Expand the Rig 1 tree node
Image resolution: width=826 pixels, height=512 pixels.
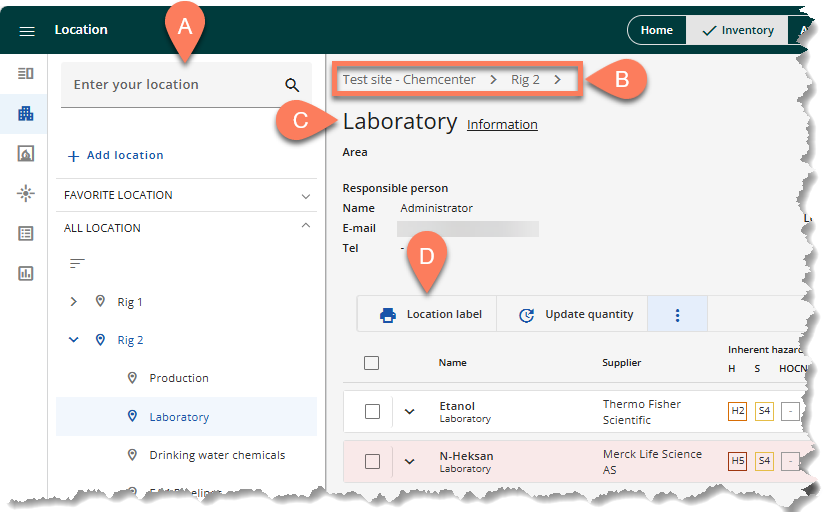73,302
